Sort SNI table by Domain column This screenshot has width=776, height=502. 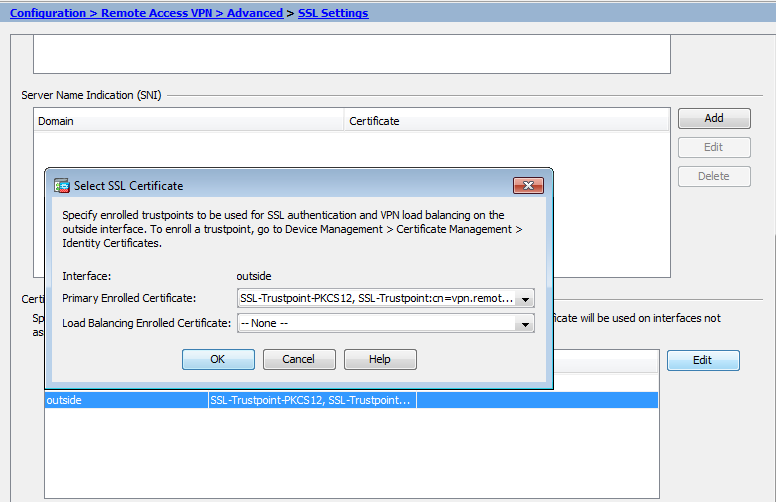pos(189,121)
